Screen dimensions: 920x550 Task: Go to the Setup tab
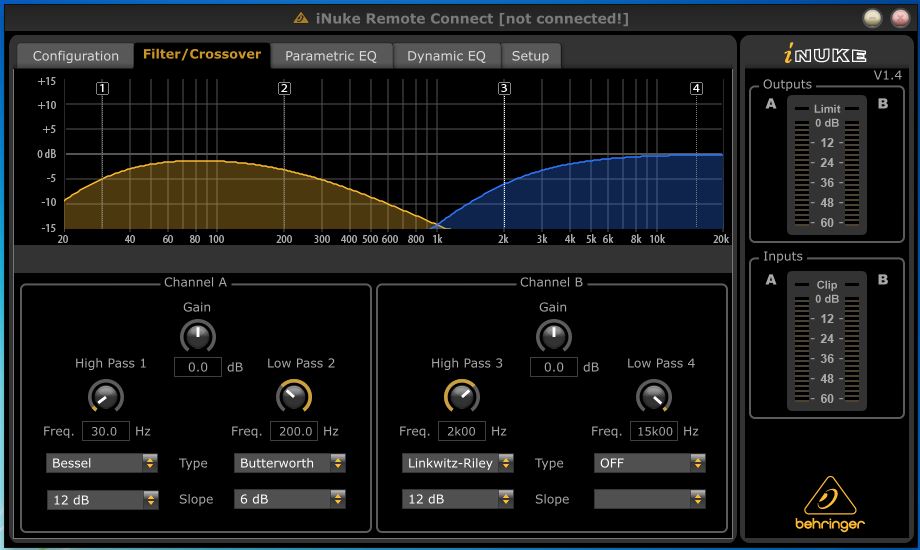[x=530, y=56]
